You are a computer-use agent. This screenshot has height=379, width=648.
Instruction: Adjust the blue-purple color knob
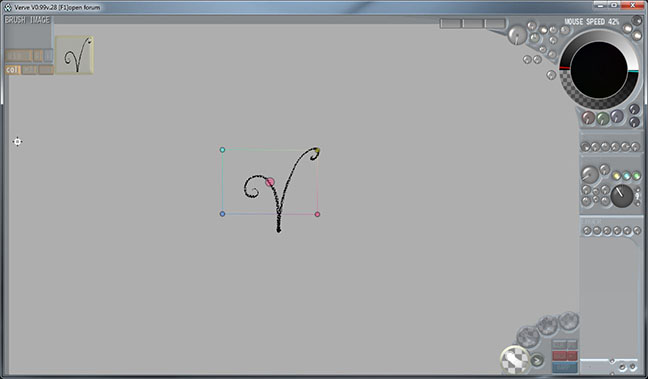[x=617, y=117]
